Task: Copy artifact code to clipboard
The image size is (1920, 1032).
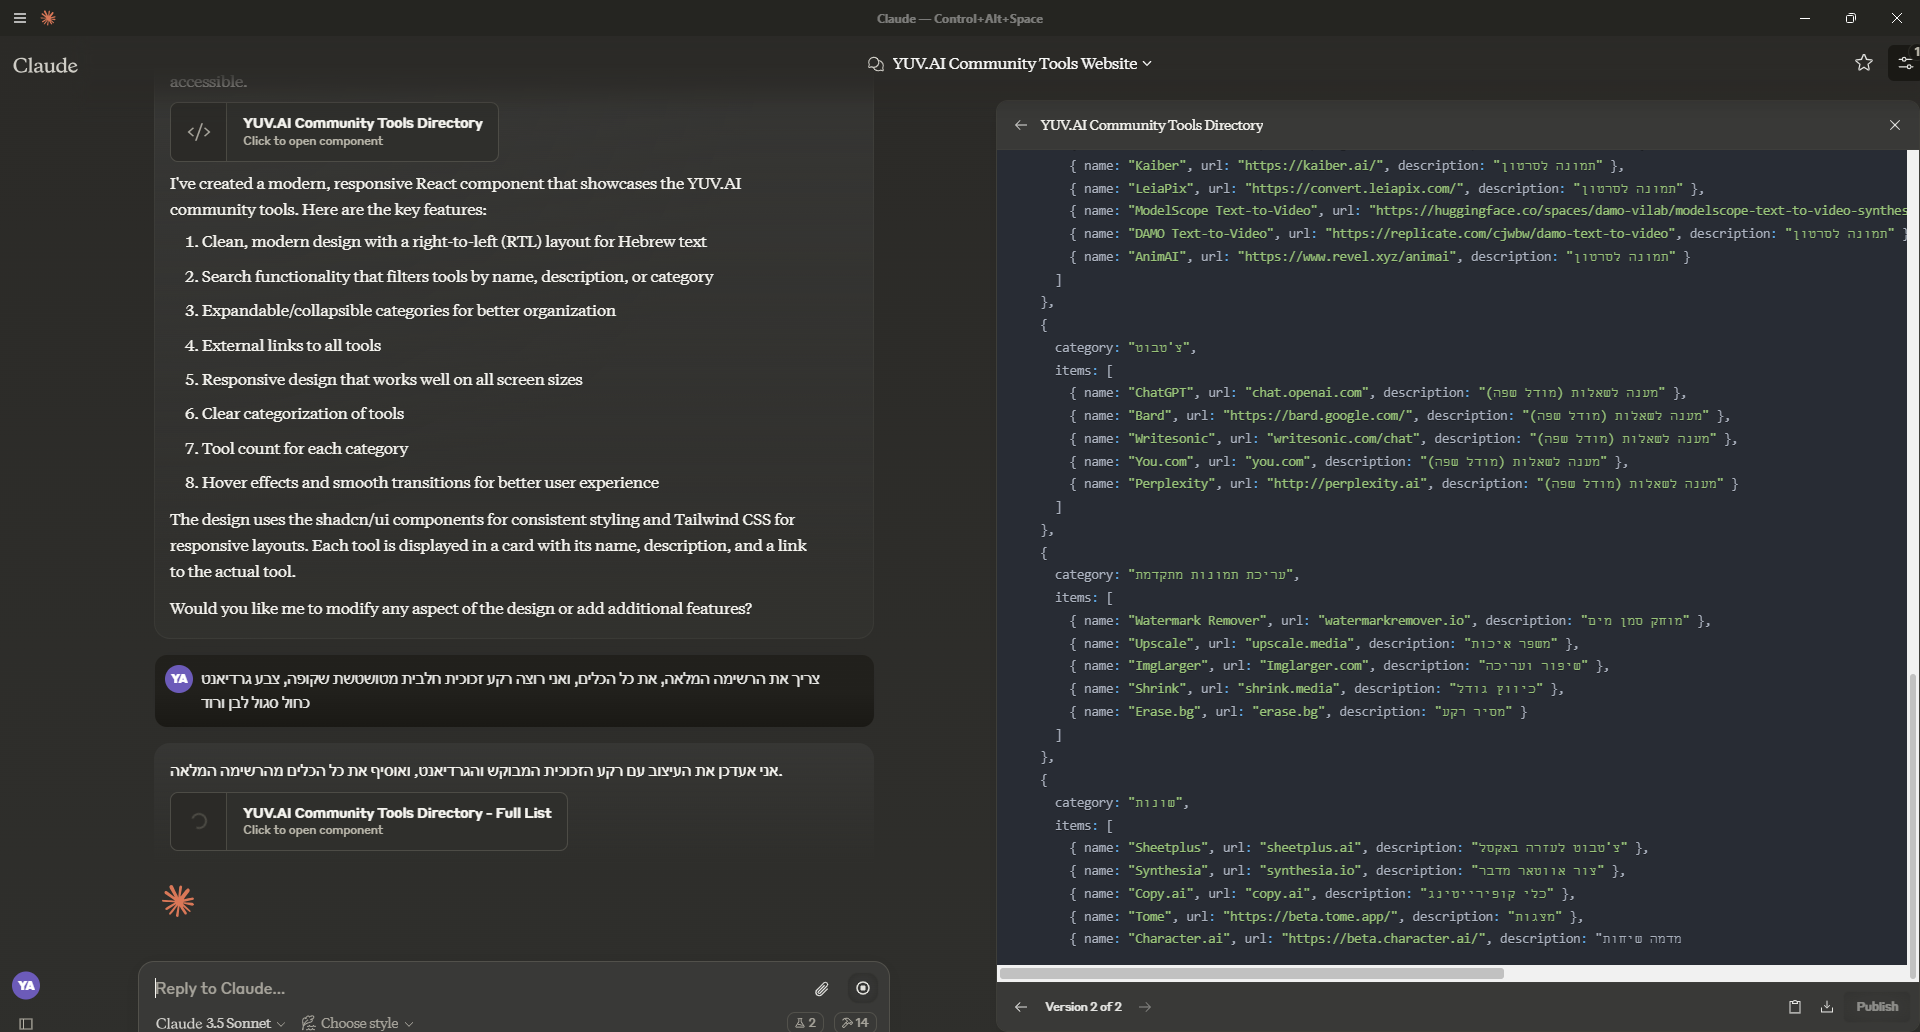Action: [1795, 1007]
